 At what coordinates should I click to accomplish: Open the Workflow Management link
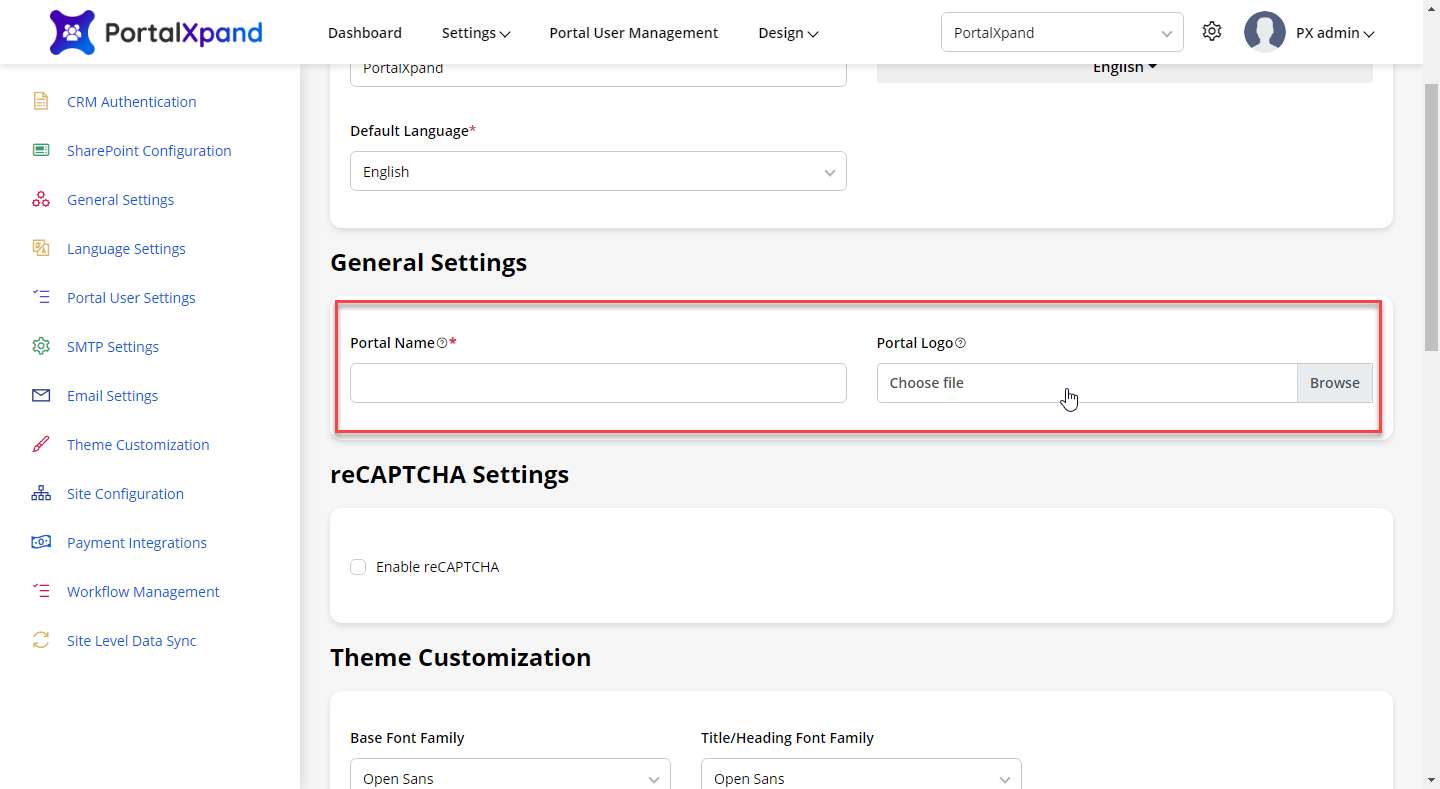coord(143,592)
